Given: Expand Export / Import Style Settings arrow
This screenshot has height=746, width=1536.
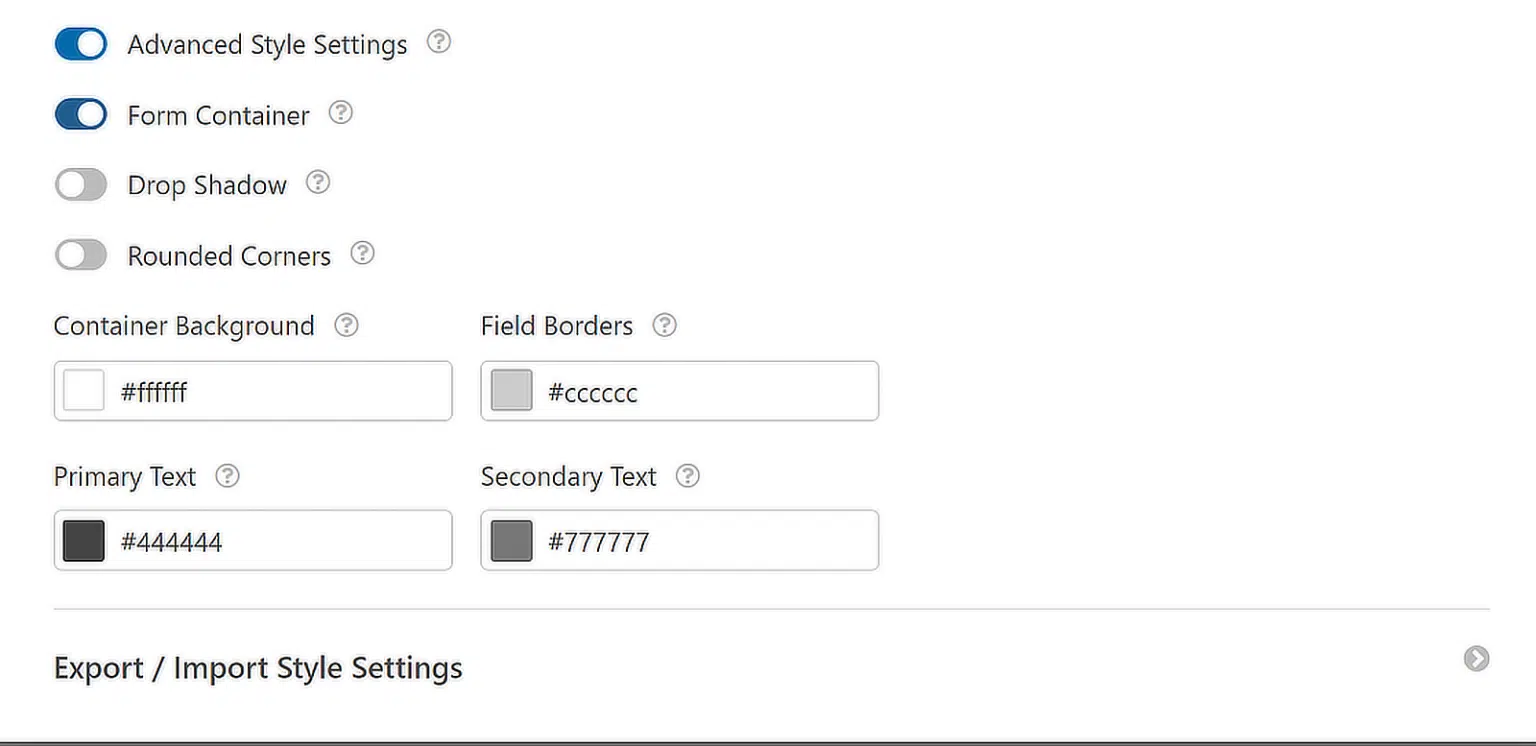Looking at the screenshot, I should click(1476, 658).
